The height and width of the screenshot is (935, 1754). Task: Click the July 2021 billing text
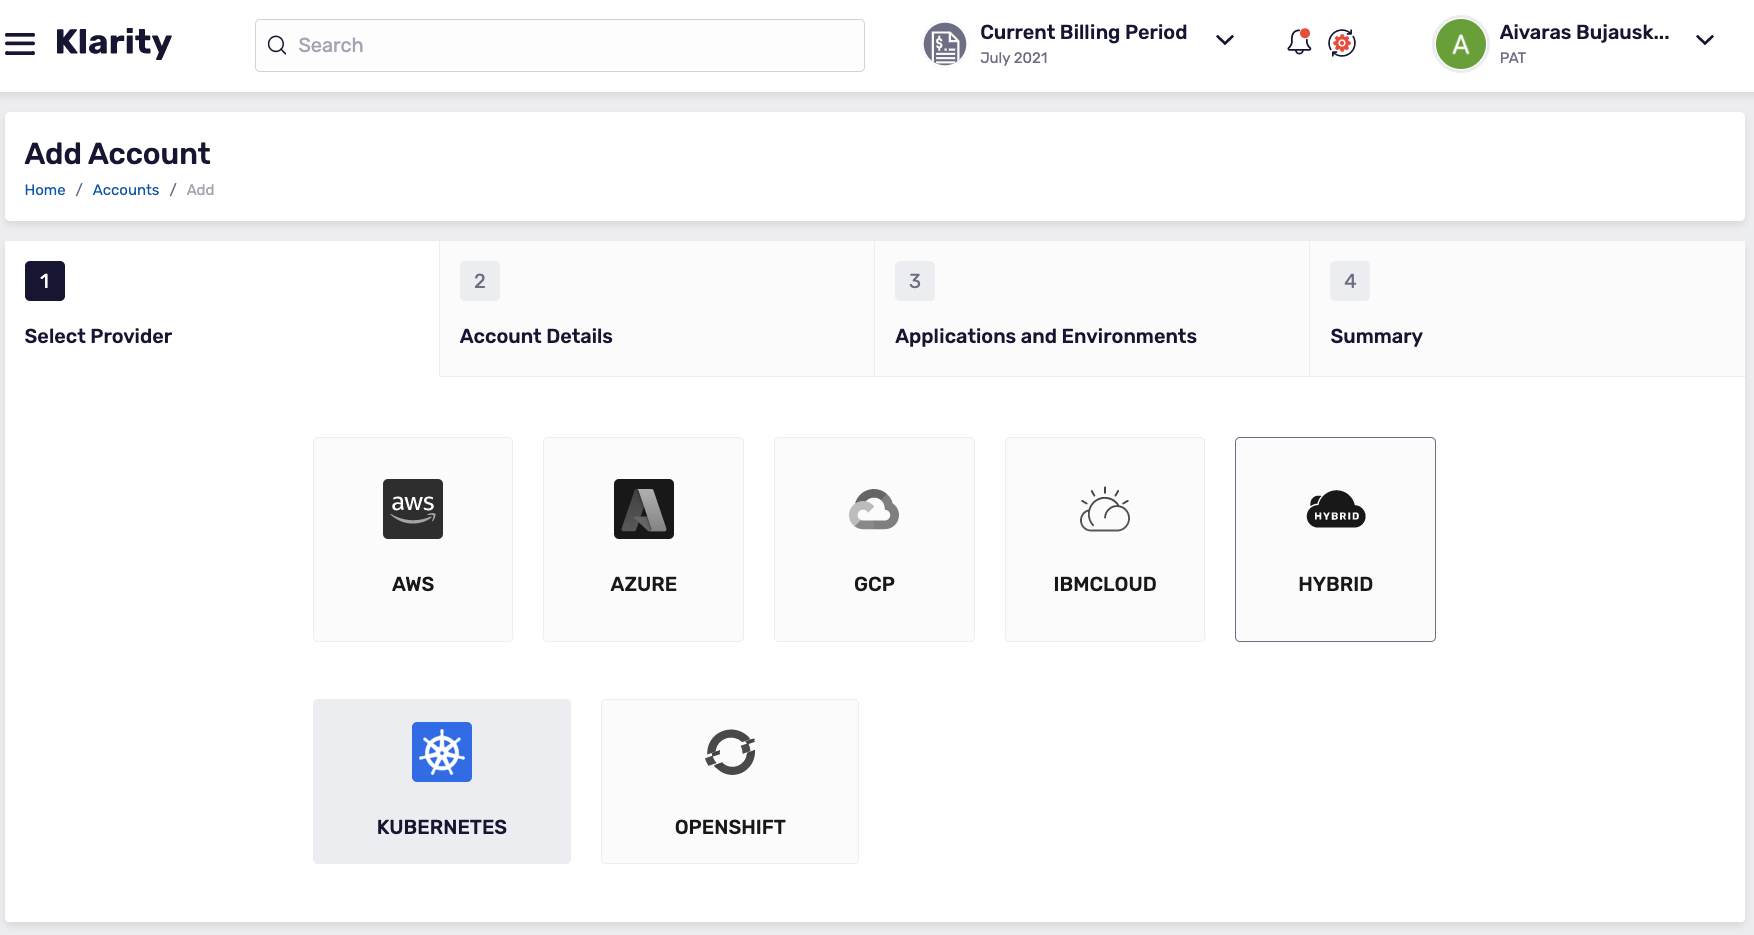[x=1014, y=58]
